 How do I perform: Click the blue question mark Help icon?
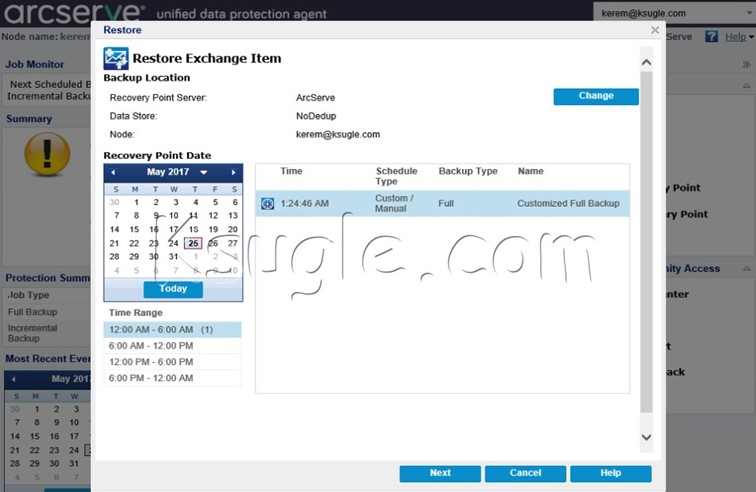point(711,37)
